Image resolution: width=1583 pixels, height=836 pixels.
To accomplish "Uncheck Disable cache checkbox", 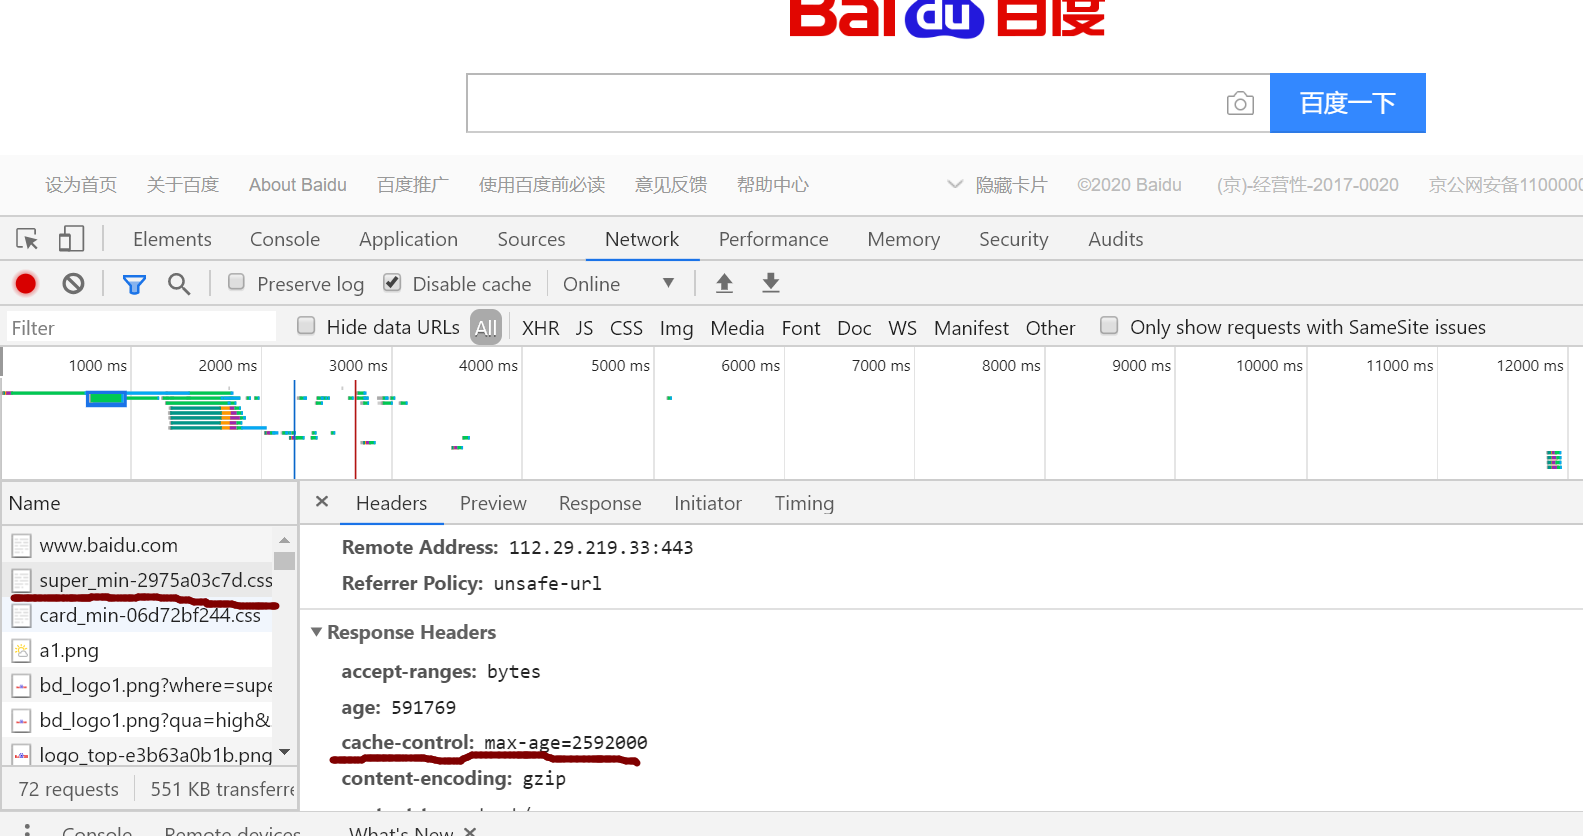I will pos(393,282).
